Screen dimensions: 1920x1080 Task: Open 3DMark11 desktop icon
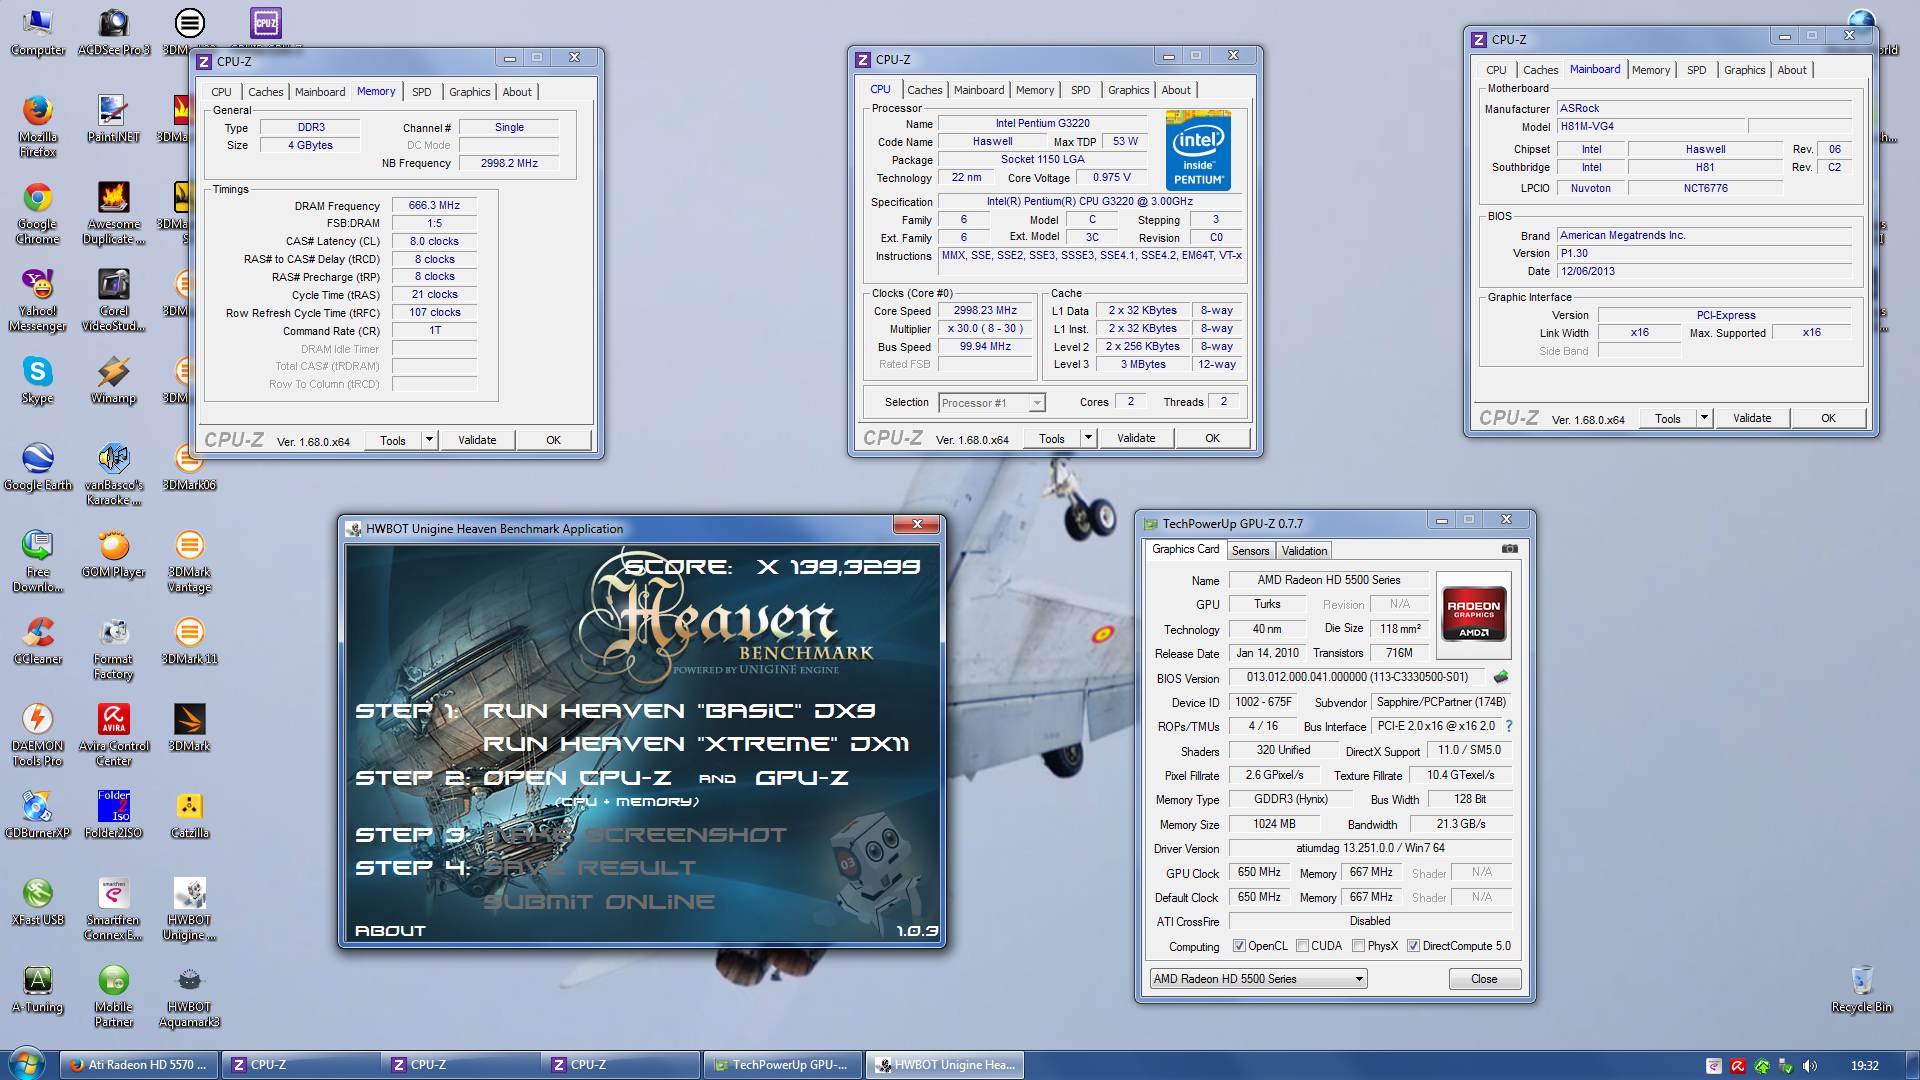tap(189, 640)
